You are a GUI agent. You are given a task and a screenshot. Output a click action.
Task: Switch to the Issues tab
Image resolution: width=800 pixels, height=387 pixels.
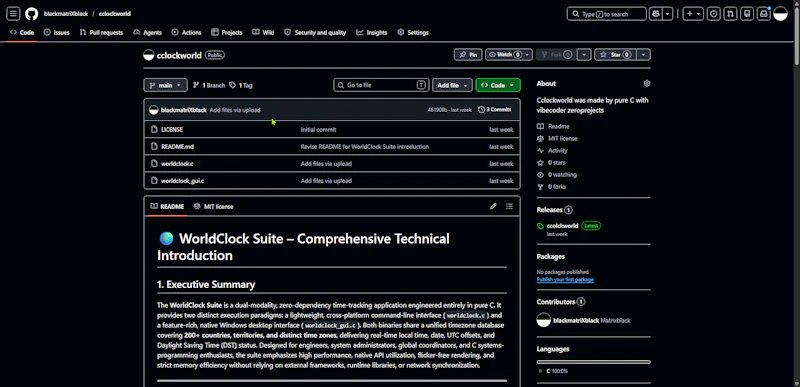point(57,32)
